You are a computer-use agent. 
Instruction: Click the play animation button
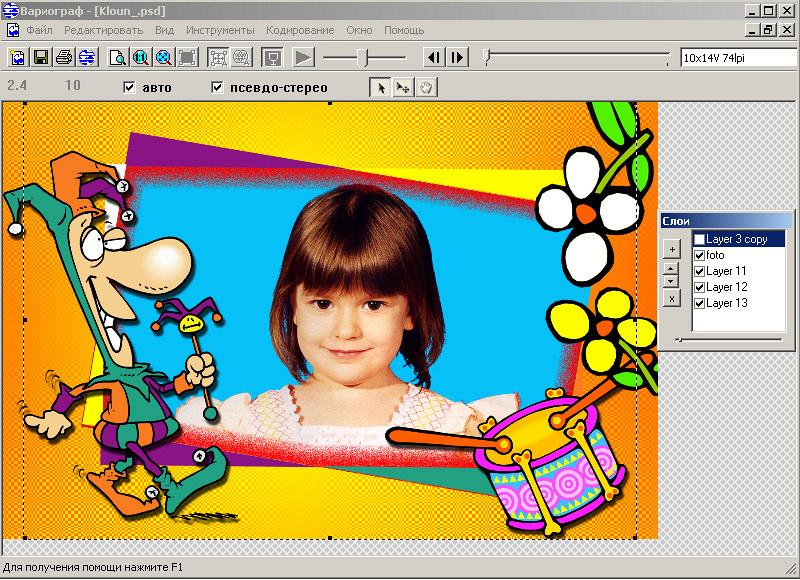(x=304, y=57)
